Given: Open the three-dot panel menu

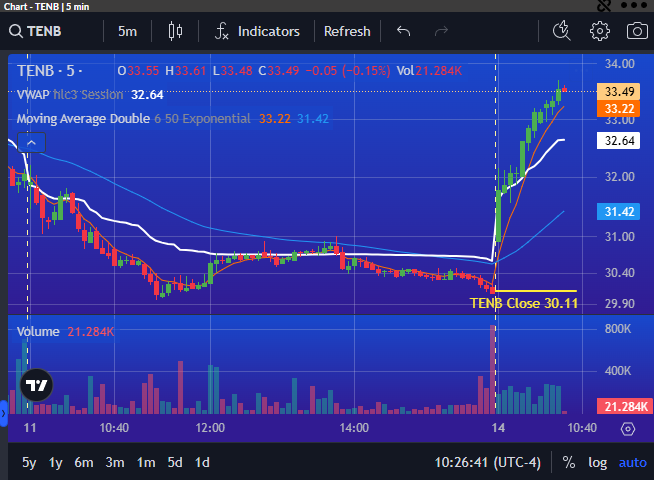Looking at the screenshot, I should tap(634, 5).
